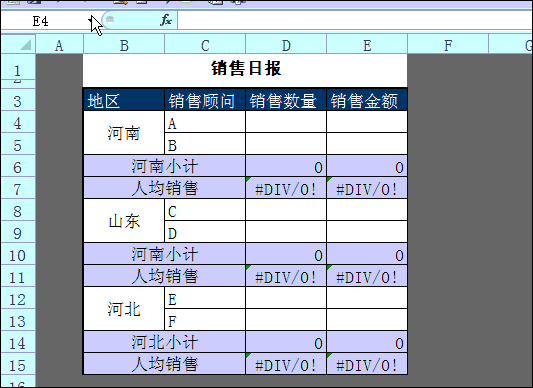Click sales consultant cell F in row 13
Viewport: 533px width, 388px height.
[x=205, y=320]
